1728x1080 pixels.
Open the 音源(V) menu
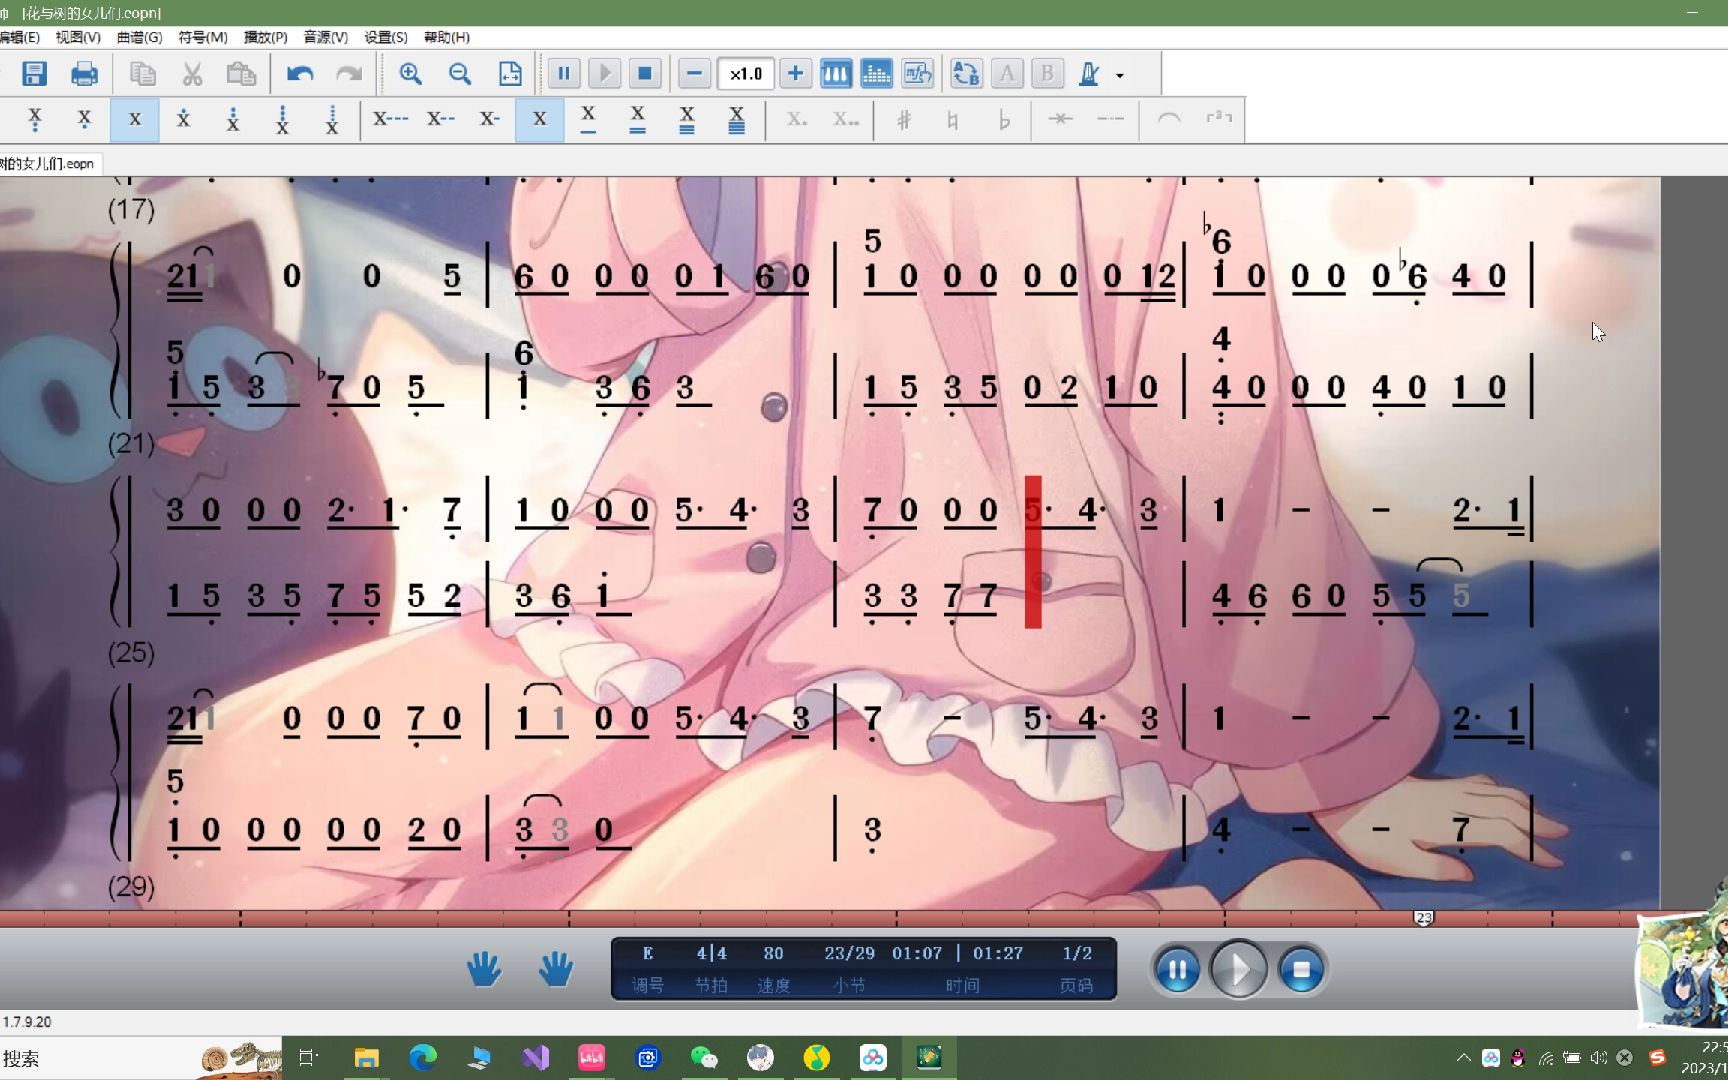326,37
